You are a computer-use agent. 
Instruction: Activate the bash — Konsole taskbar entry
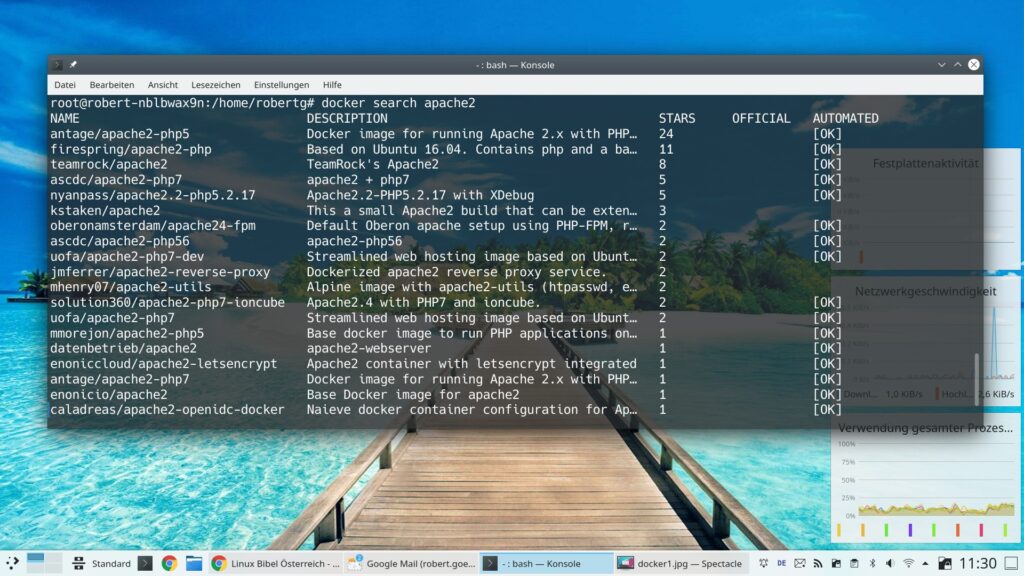point(546,563)
